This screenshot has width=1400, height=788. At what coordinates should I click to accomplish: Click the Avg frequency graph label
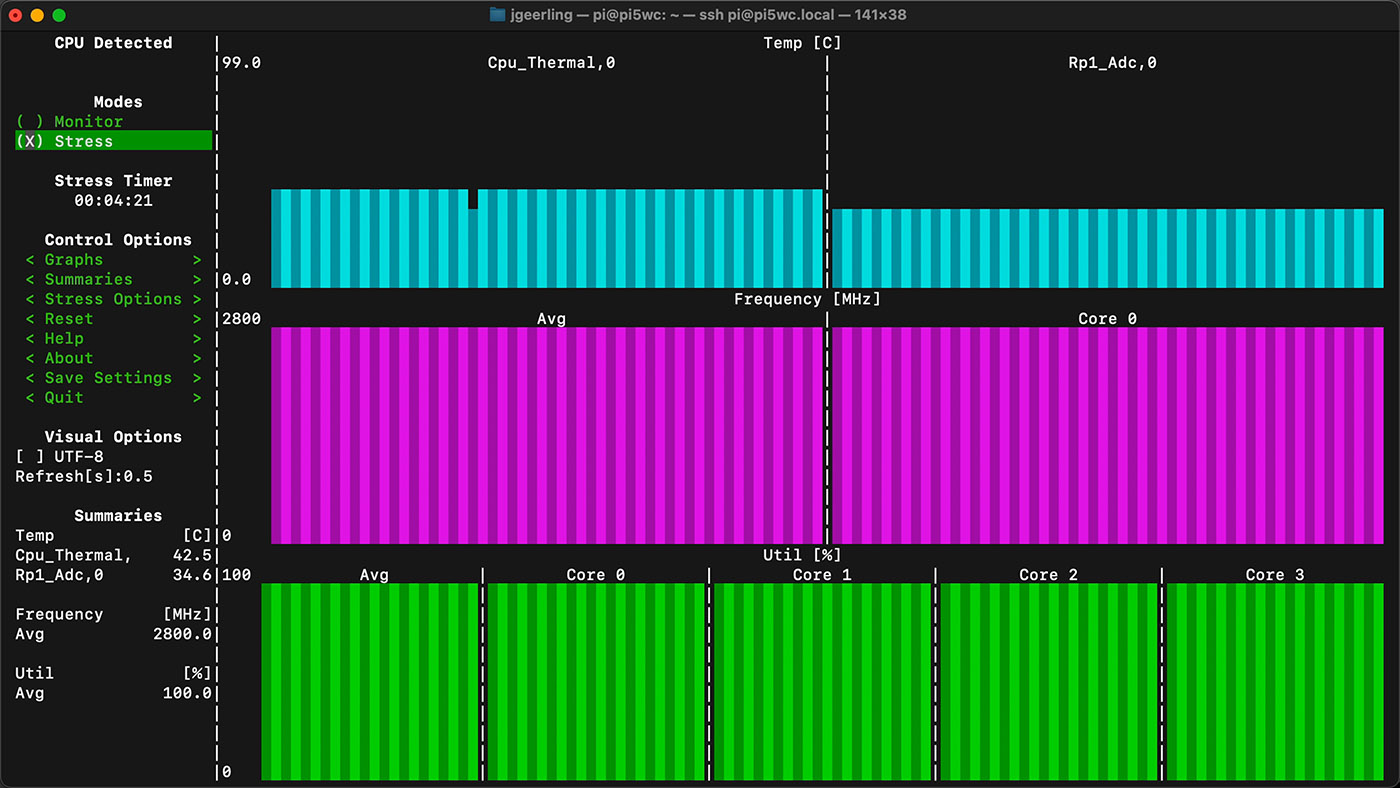click(x=551, y=319)
